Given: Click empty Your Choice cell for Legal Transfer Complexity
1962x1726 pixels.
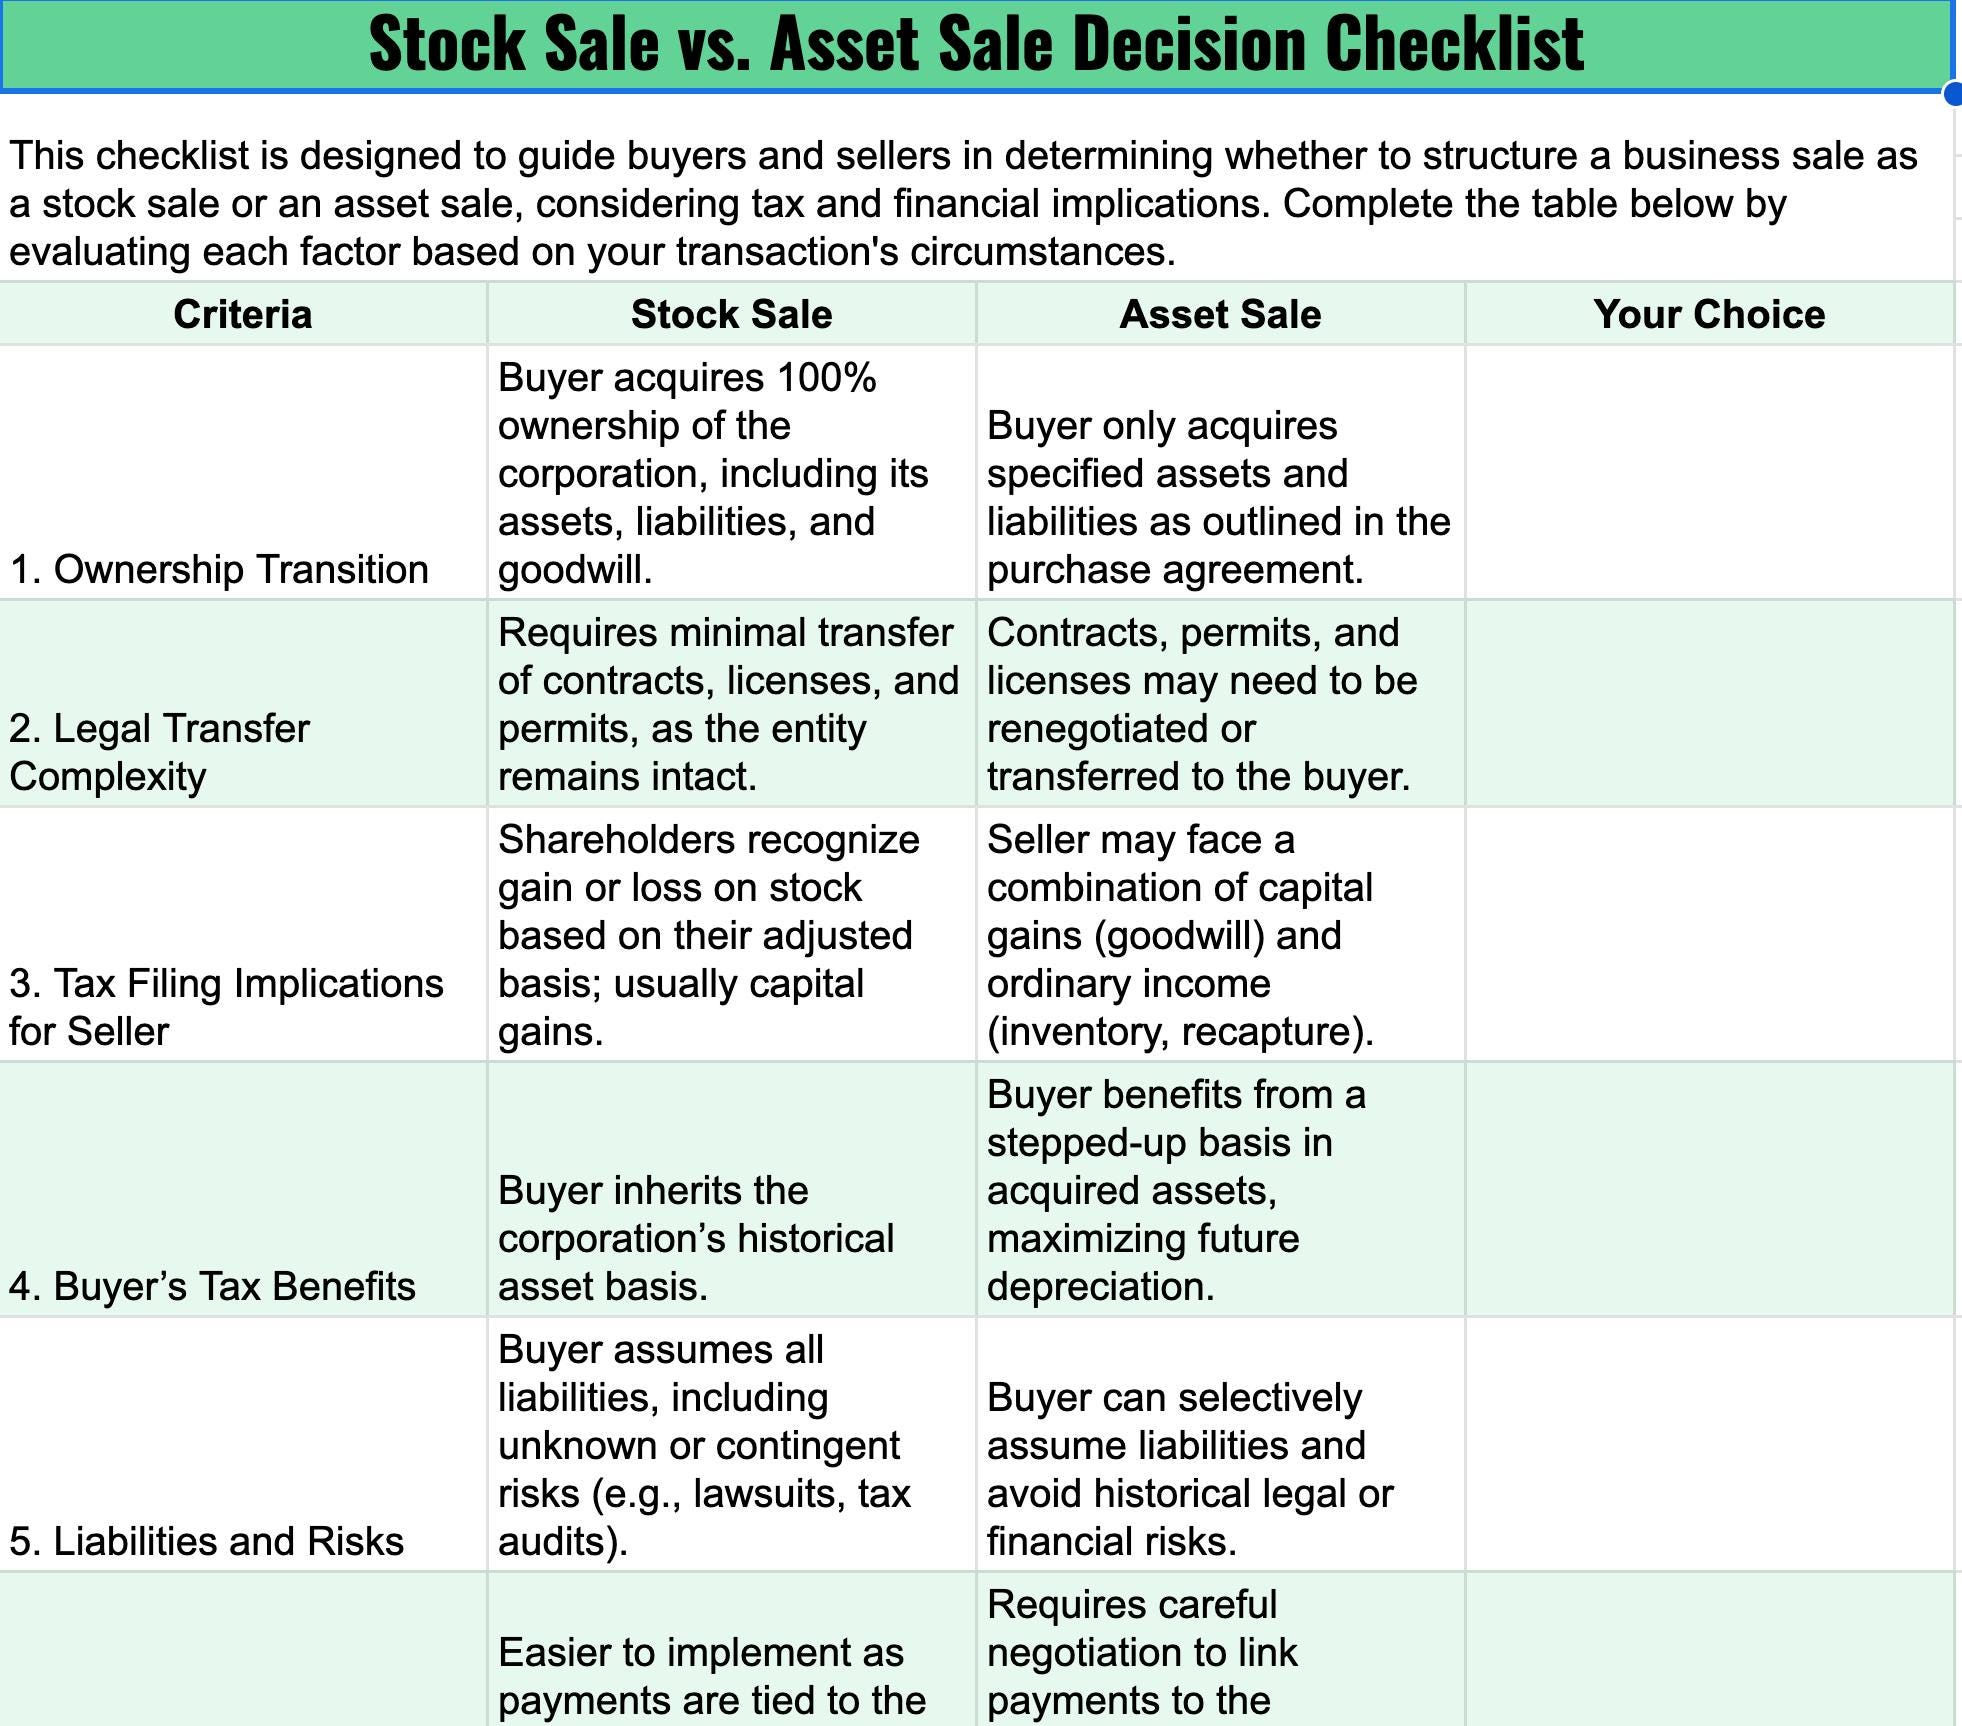Looking at the screenshot, I should 1709,704.
